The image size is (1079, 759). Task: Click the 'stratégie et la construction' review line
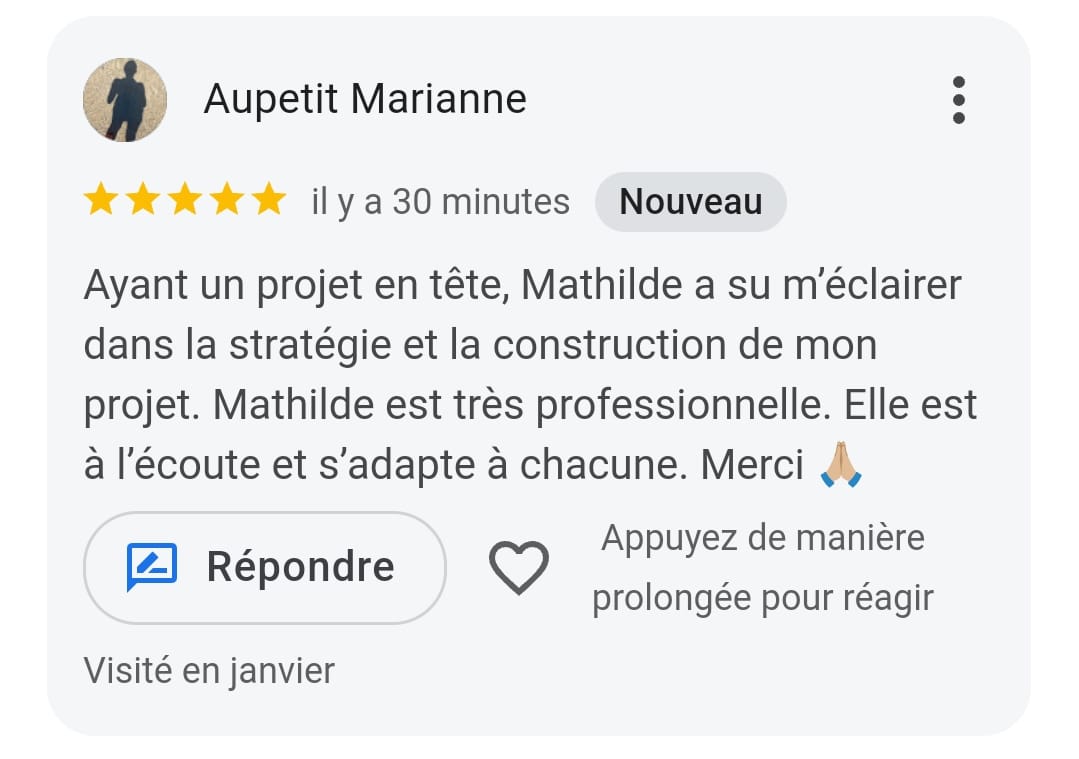click(480, 345)
